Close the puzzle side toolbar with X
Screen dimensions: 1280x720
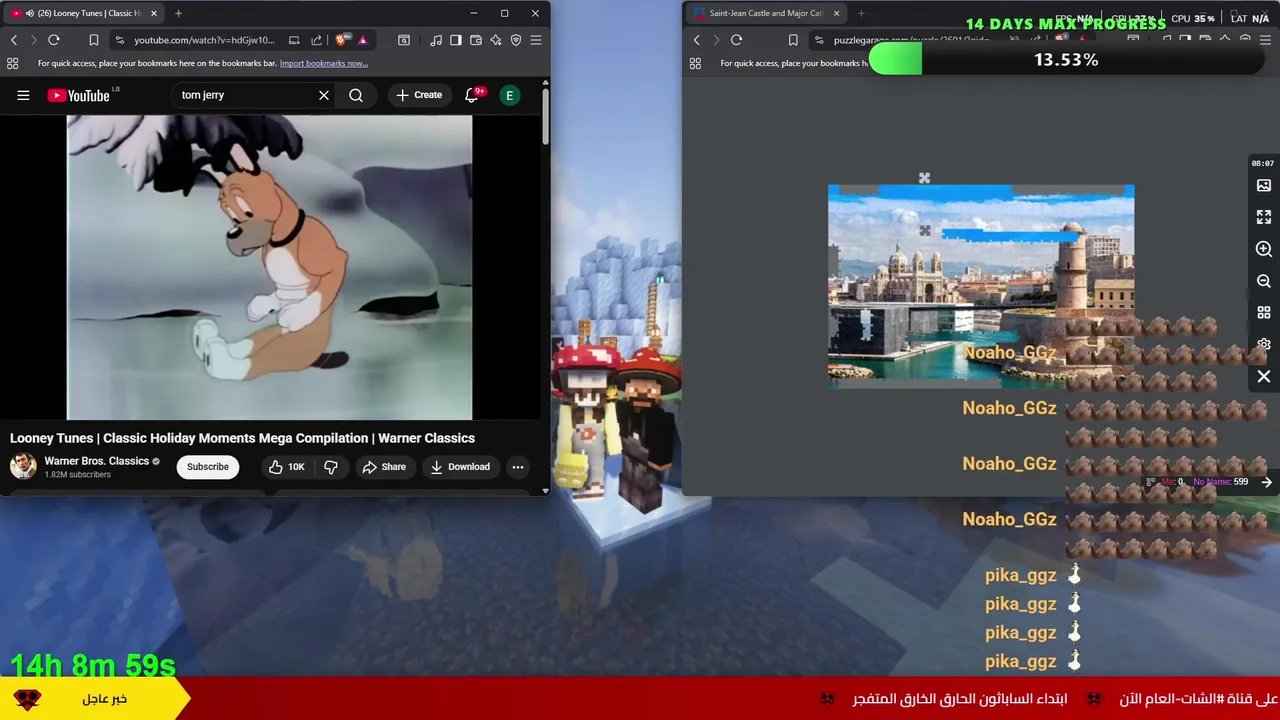coord(1264,377)
